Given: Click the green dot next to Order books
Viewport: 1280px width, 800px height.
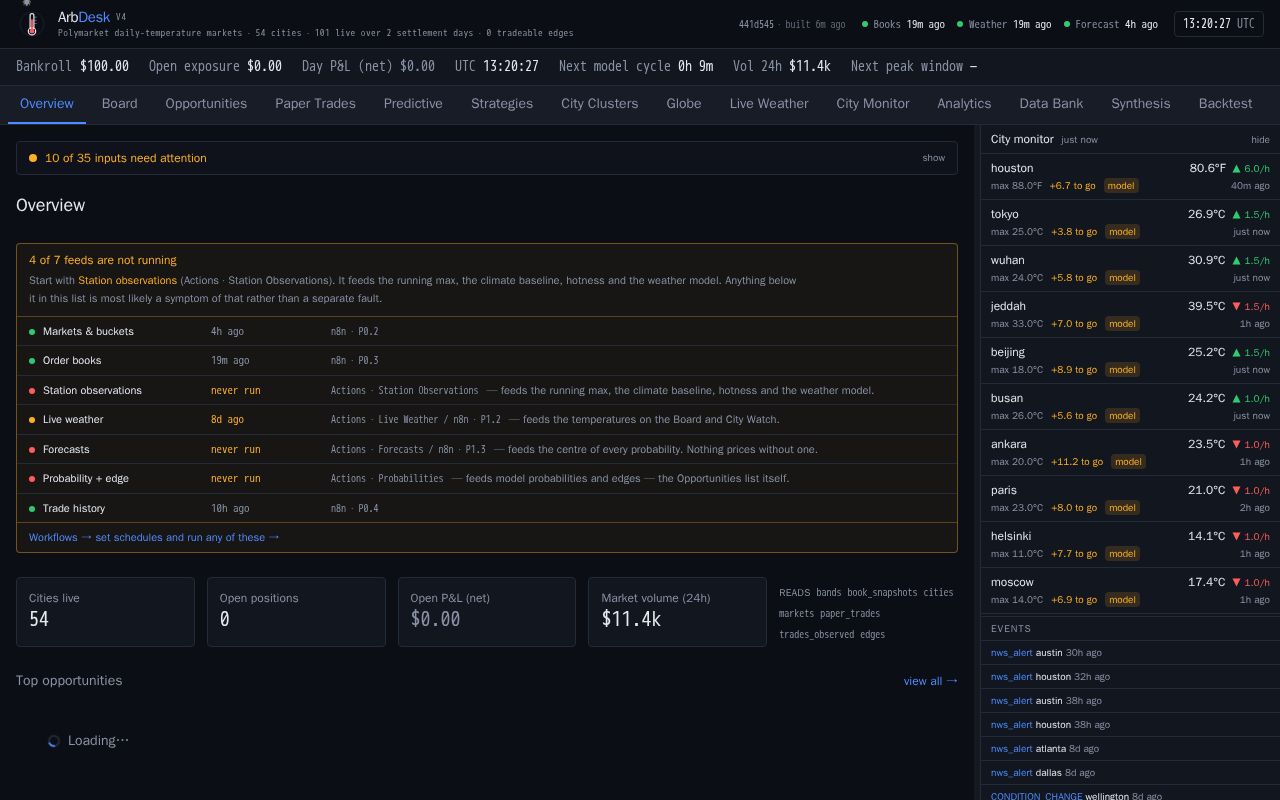Looking at the screenshot, I should pyautogui.click(x=32, y=361).
